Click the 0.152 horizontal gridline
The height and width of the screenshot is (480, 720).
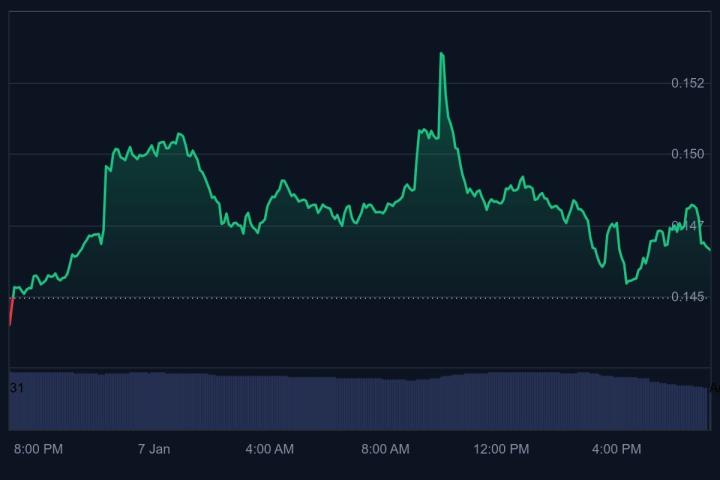[340, 84]
